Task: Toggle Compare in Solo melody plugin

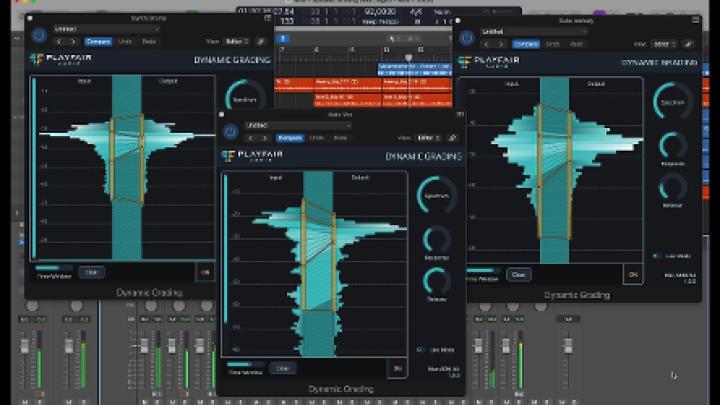Action: point(526,44)
